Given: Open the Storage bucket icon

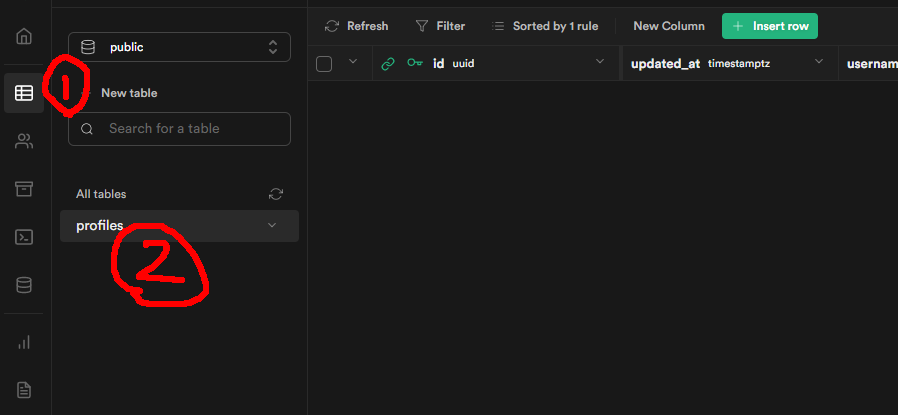Looking at the screenshot, I should 24,189.
